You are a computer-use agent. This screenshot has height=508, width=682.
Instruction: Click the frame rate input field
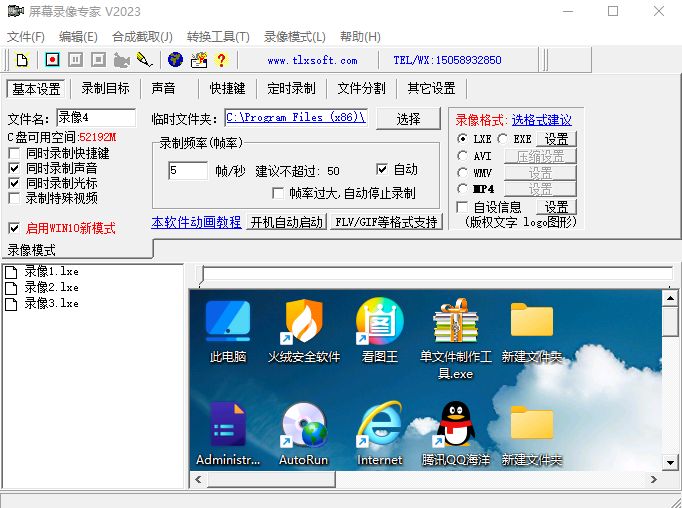(187, 170)
